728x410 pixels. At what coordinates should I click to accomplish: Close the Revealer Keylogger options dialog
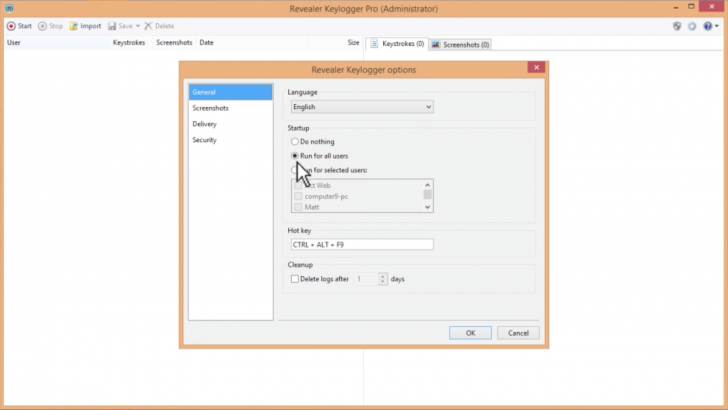[536, 67]
